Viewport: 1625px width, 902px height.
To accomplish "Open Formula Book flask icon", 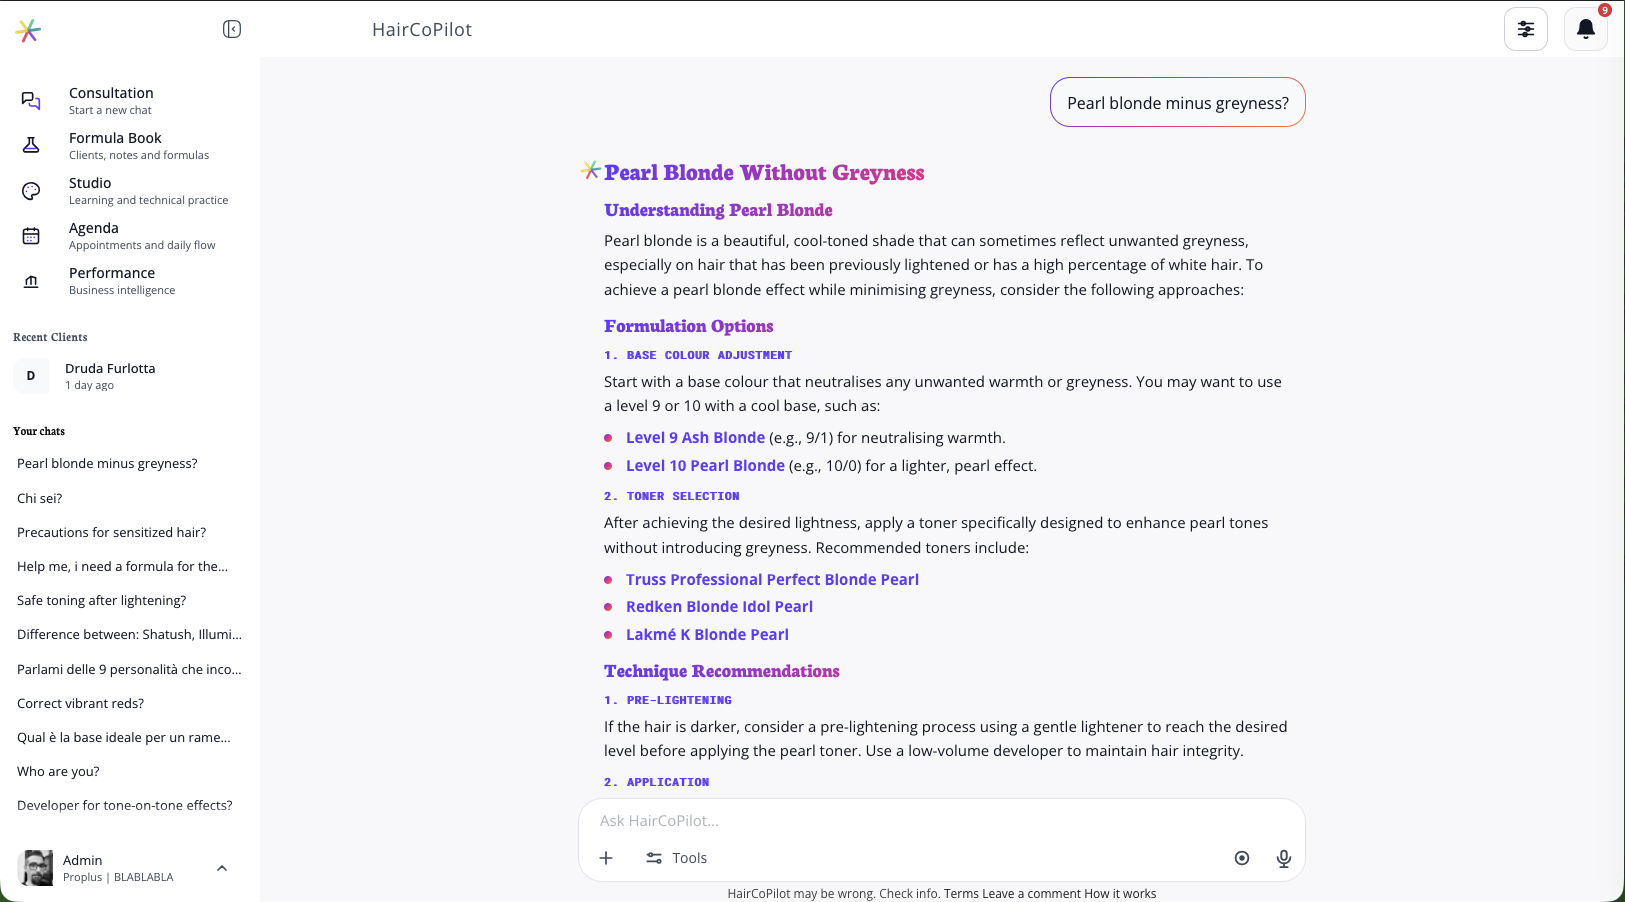I will (31, 146).
